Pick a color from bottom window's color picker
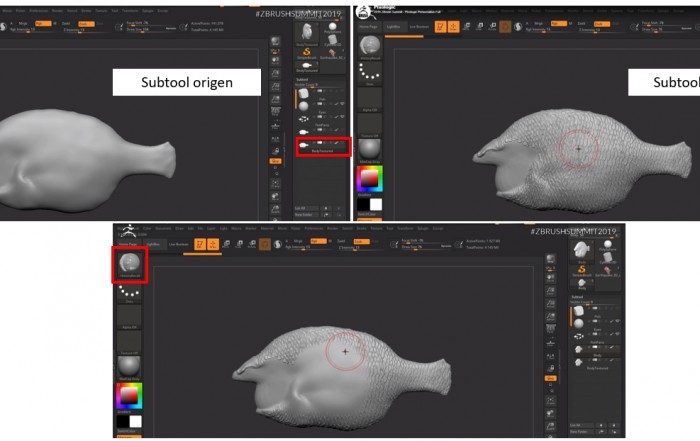 130,396
